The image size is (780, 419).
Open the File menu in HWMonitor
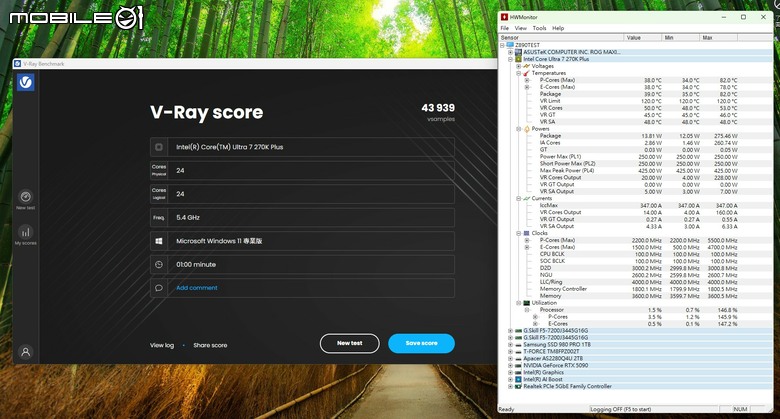504,28
